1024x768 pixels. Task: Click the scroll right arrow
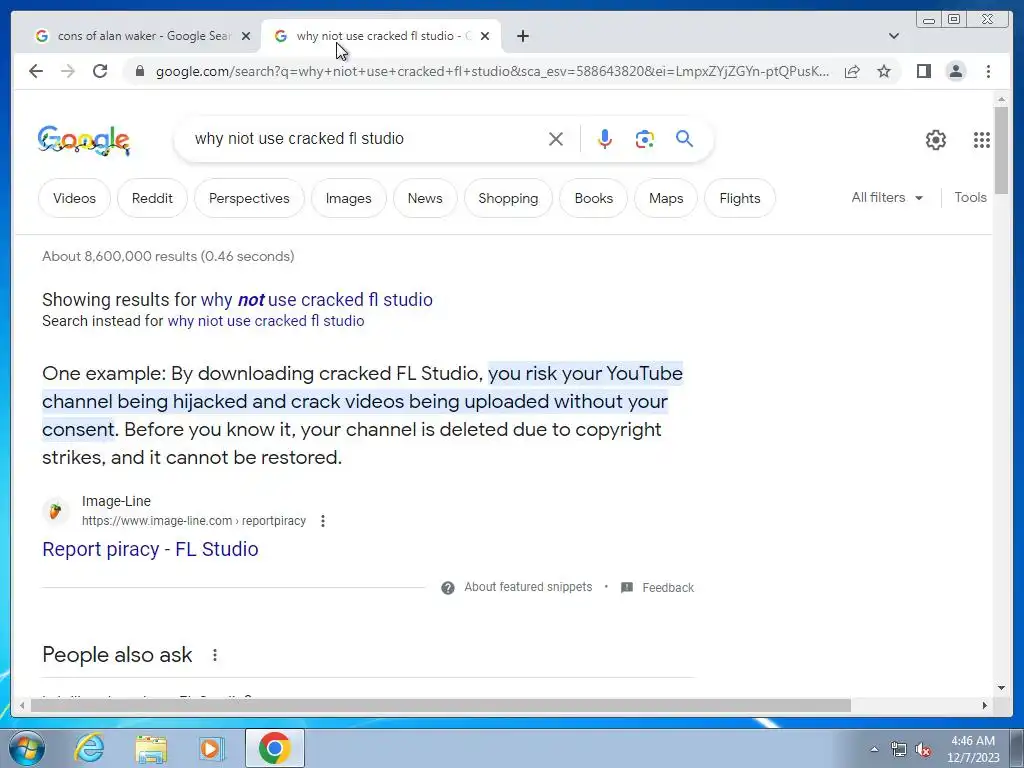point(985,705)
